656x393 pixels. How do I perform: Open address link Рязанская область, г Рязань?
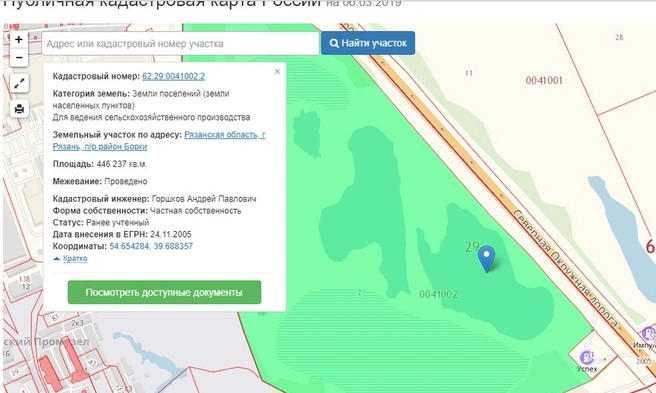[159, 141]
